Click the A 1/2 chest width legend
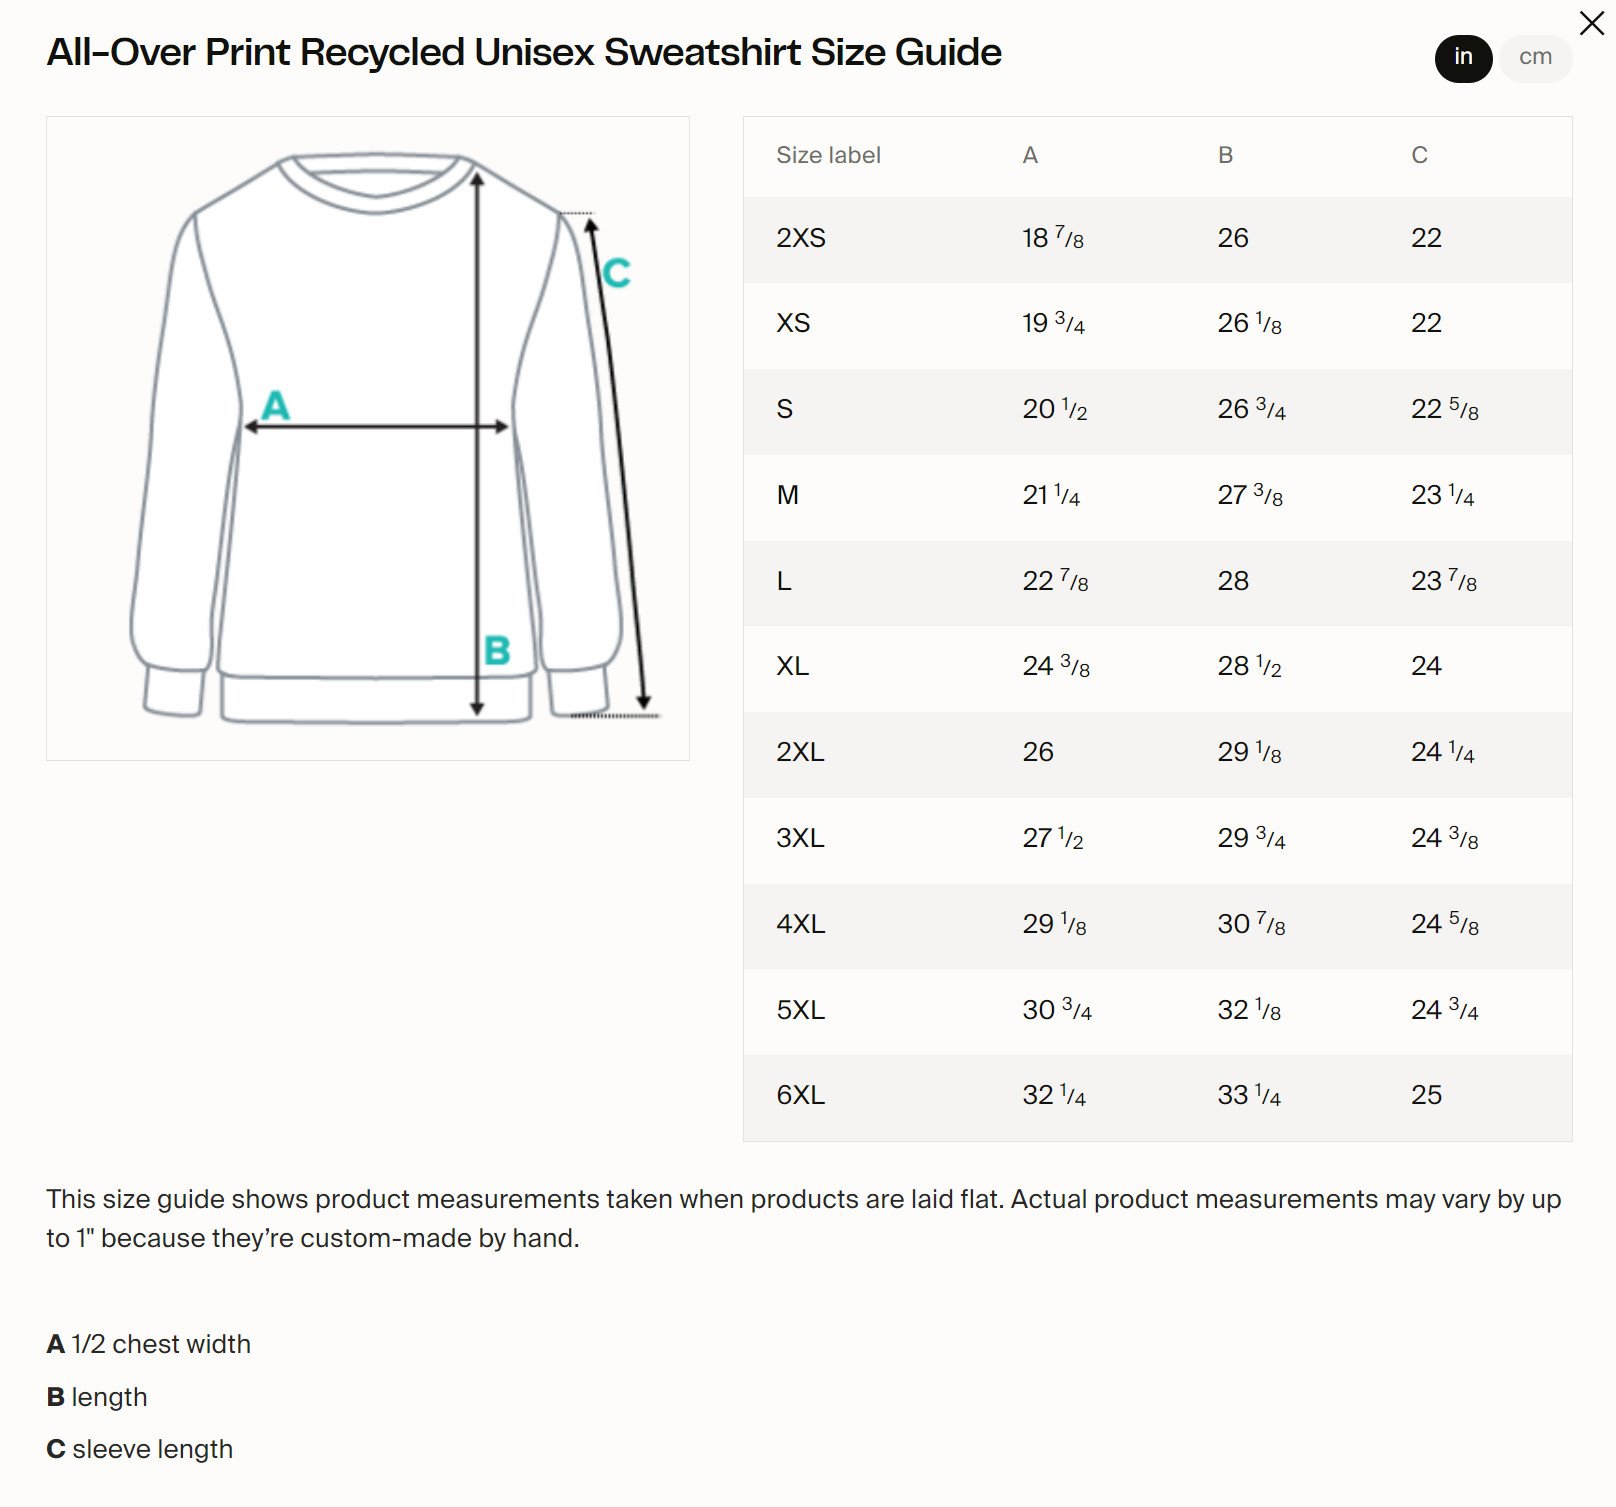The image size is (1616, 1507). point(149,1344)
